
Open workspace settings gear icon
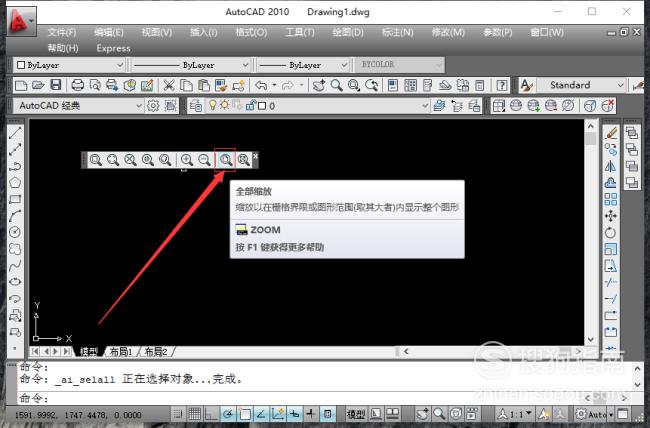(153, 106)
